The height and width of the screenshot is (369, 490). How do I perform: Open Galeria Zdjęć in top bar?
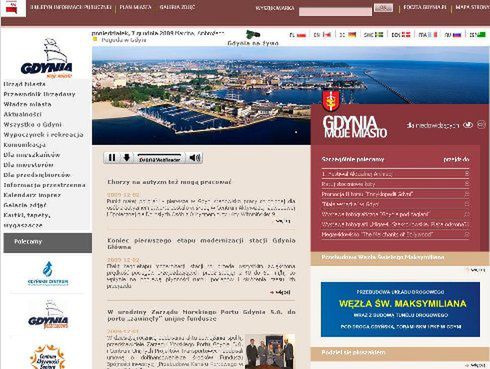pyautogui.click(x=177, y=7)
